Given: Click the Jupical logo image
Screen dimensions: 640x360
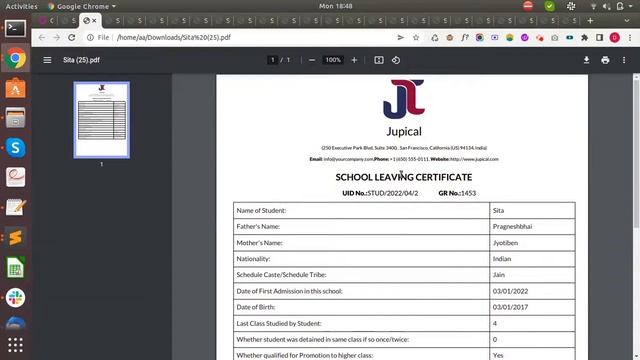Looking at the screenshot, I should pyautogui.click(x=404, y=99).
